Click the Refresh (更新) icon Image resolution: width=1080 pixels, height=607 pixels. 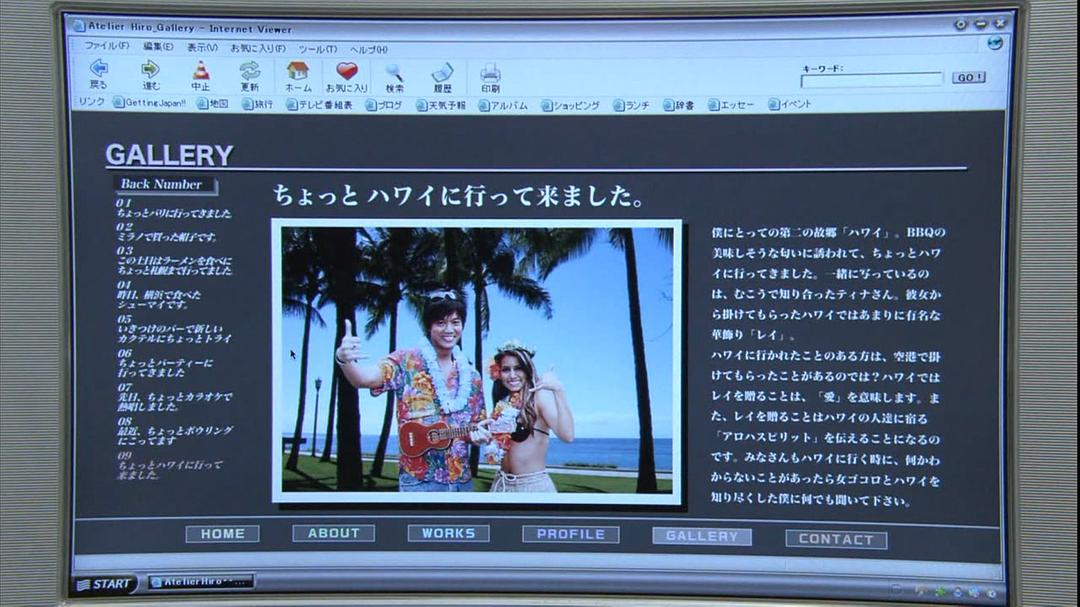coord(249,70)
